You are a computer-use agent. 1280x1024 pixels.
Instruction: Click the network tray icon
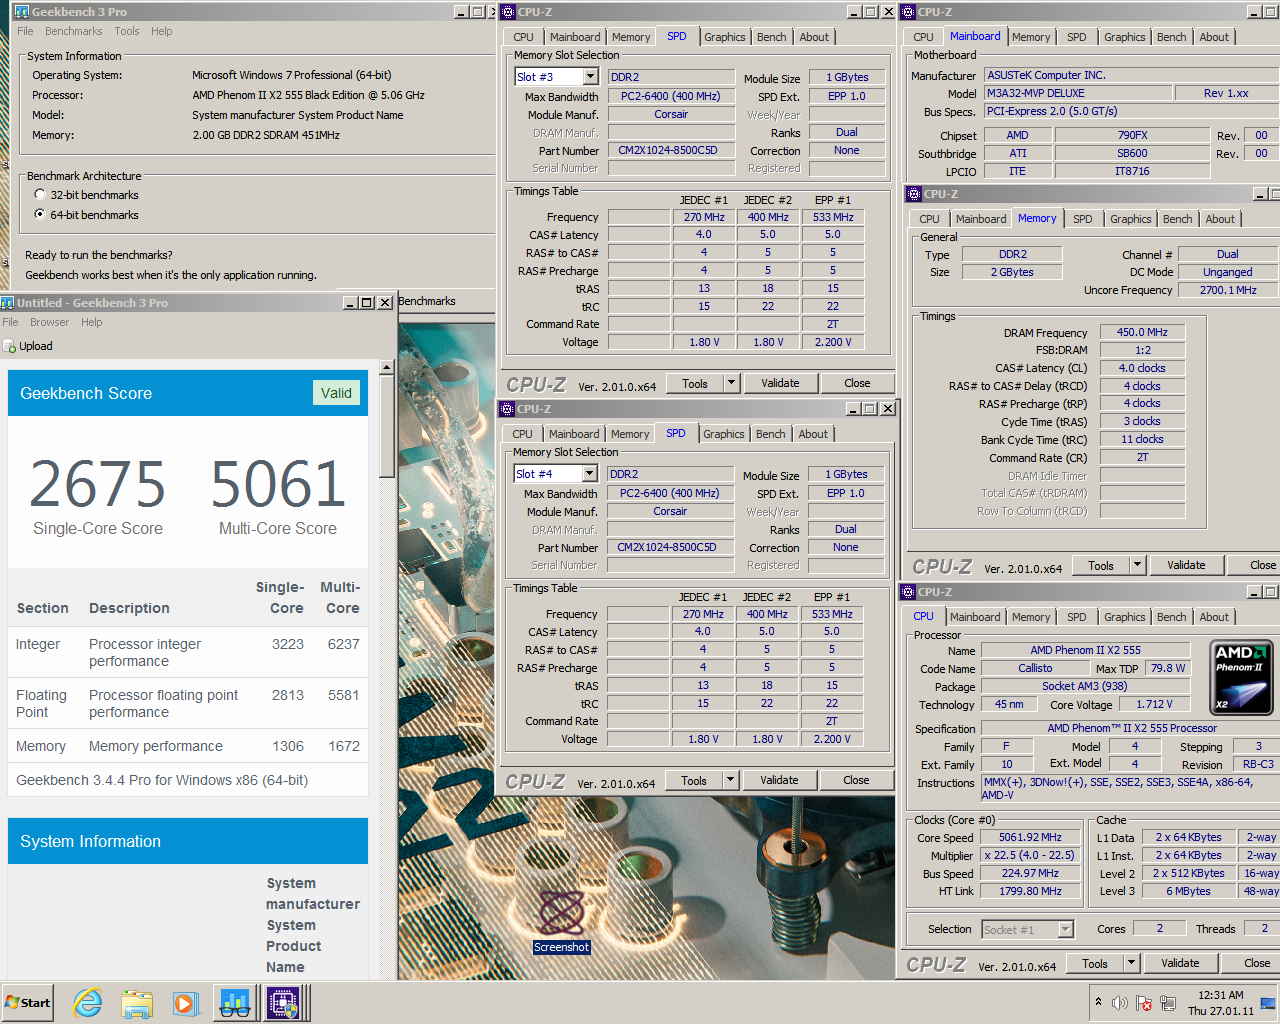(x=1167, y=1003)
